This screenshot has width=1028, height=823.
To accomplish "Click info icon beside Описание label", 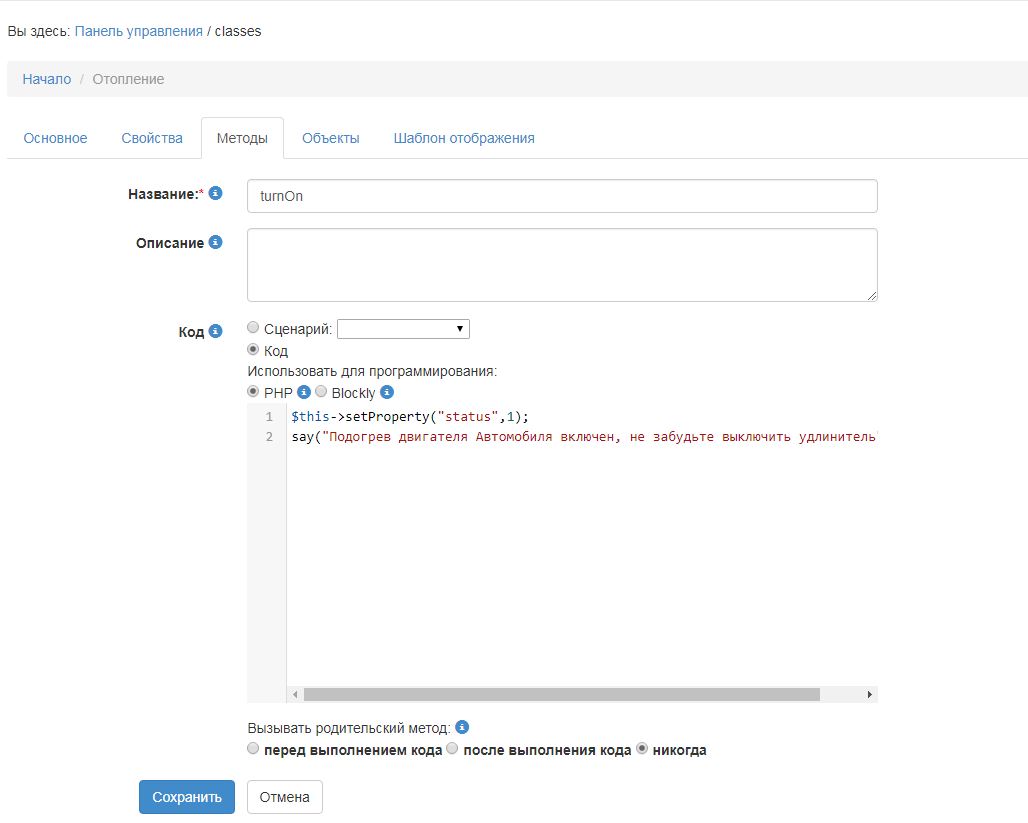I will pos(215,242).
